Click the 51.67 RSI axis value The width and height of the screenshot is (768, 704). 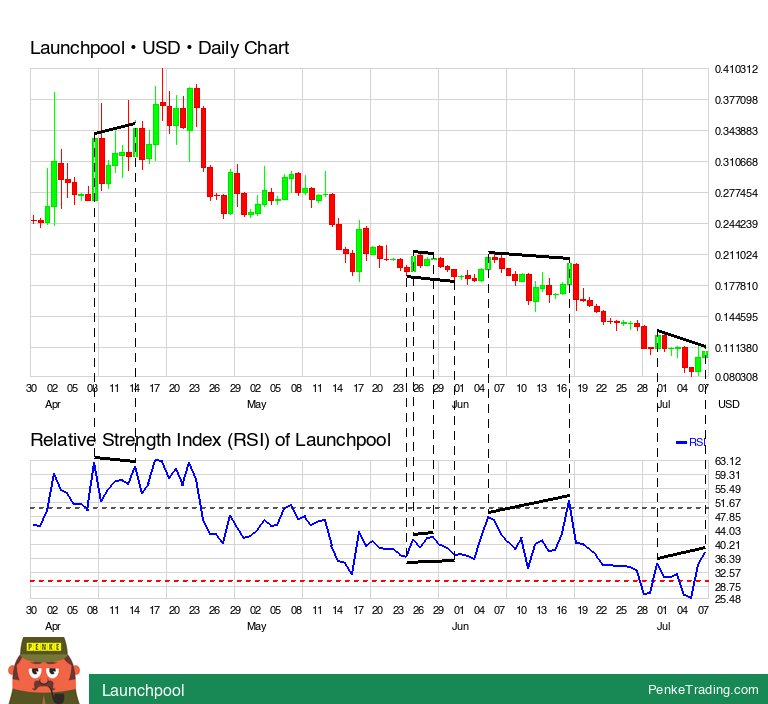point(728,503)
